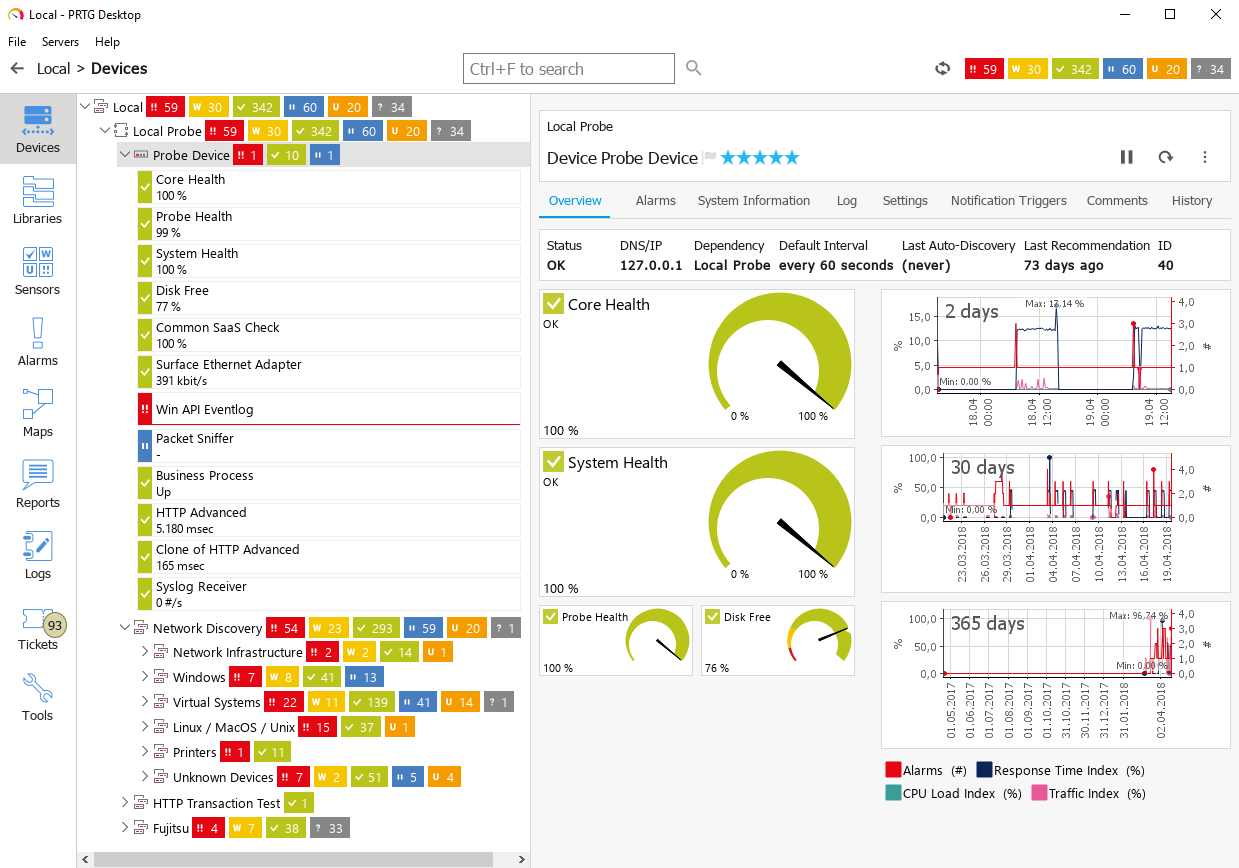Open the File menu
The width and height of the screenshot is (1239, 868).
click(17, 42)
